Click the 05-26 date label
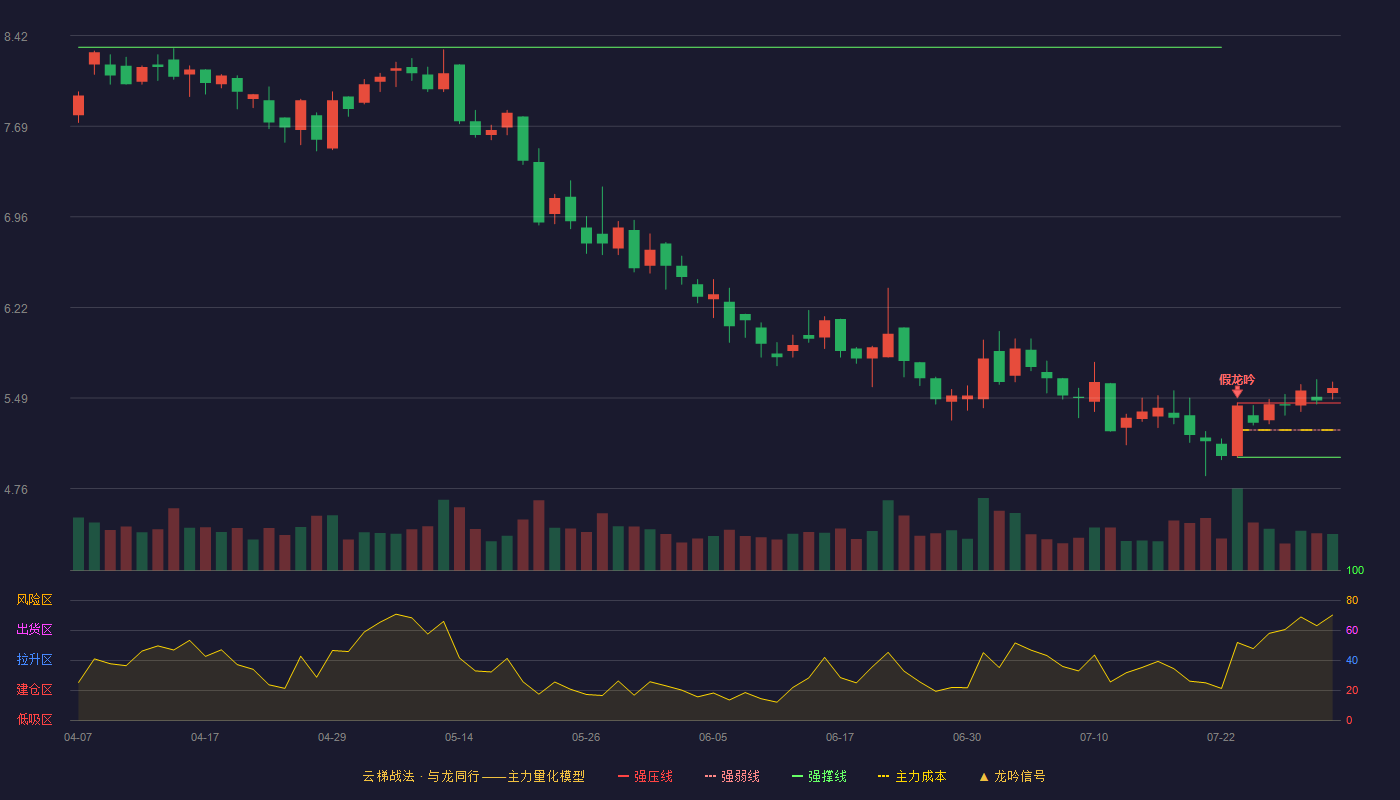 tap(586, 737)
